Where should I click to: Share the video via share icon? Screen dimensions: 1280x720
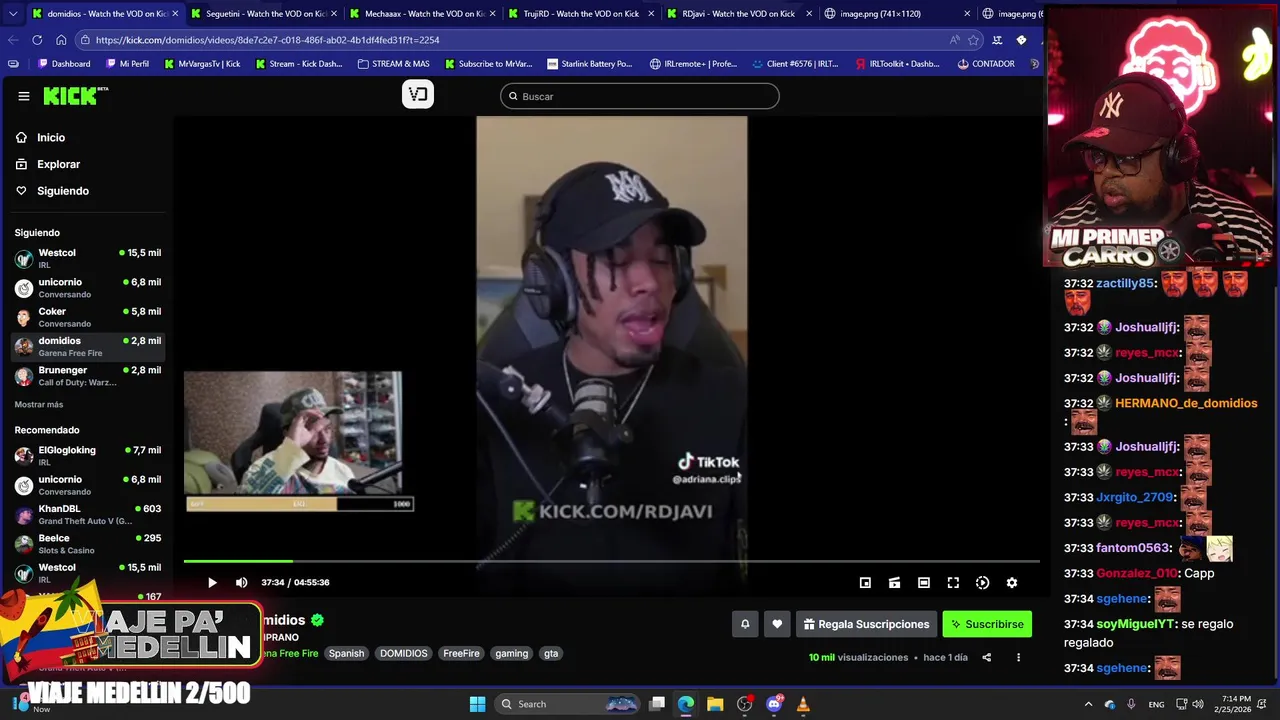[x=986, y=657]
